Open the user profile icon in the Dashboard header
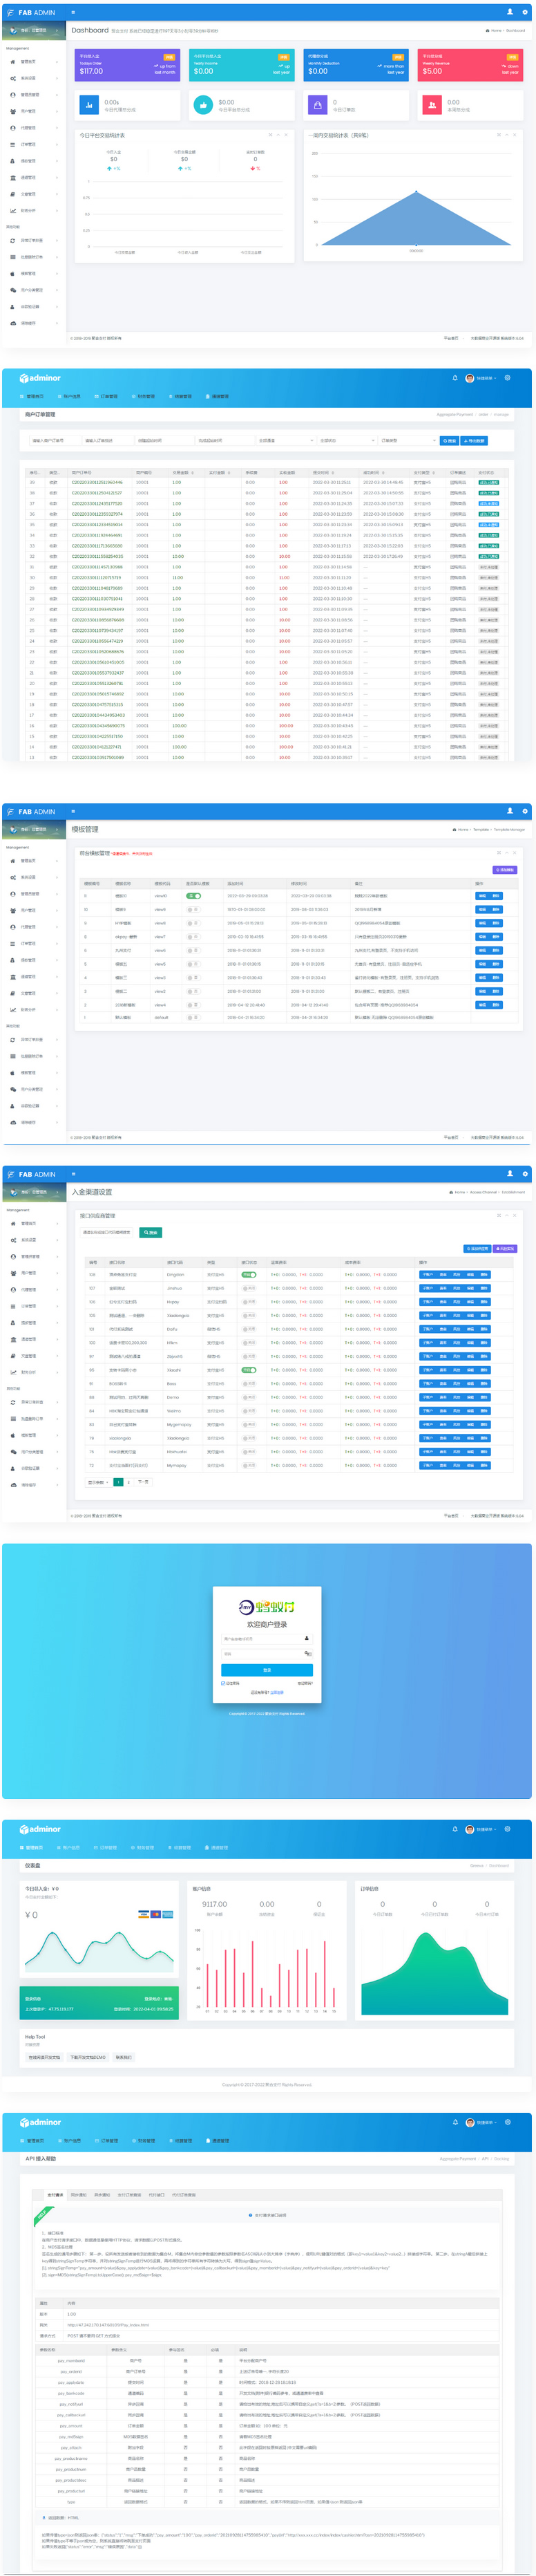The height and width of the screenshot is (2576, 536). click(x=509, y=12)
